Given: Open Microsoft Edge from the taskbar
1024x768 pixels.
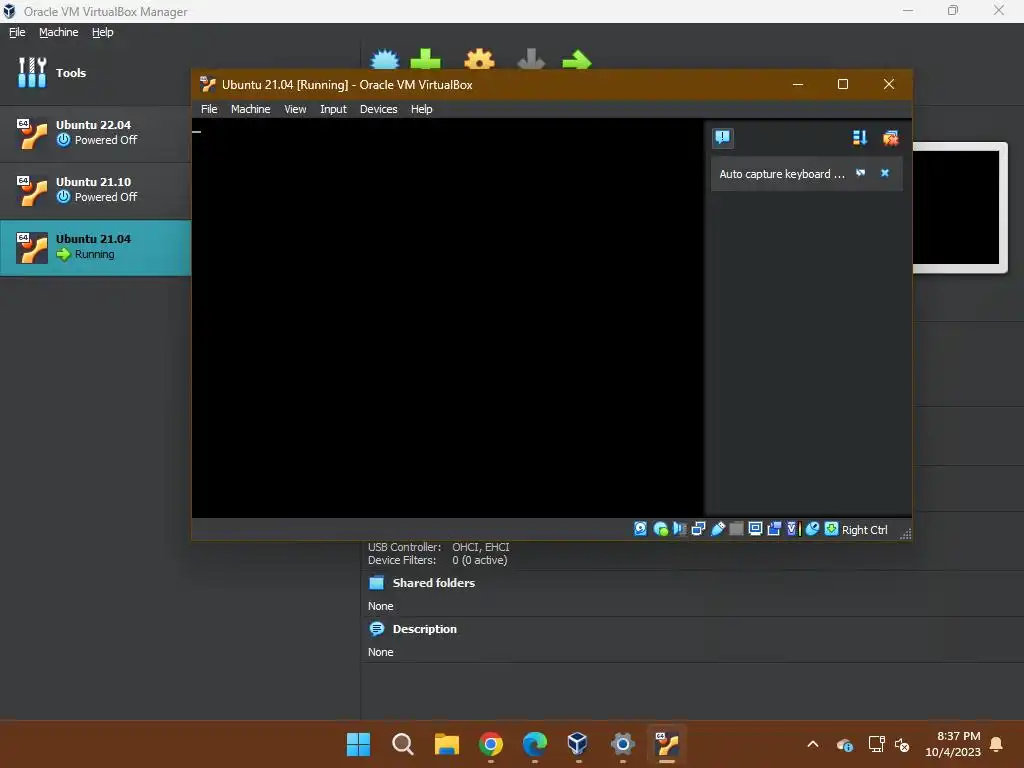Looking at the screenshot, I should coord(535,744).
